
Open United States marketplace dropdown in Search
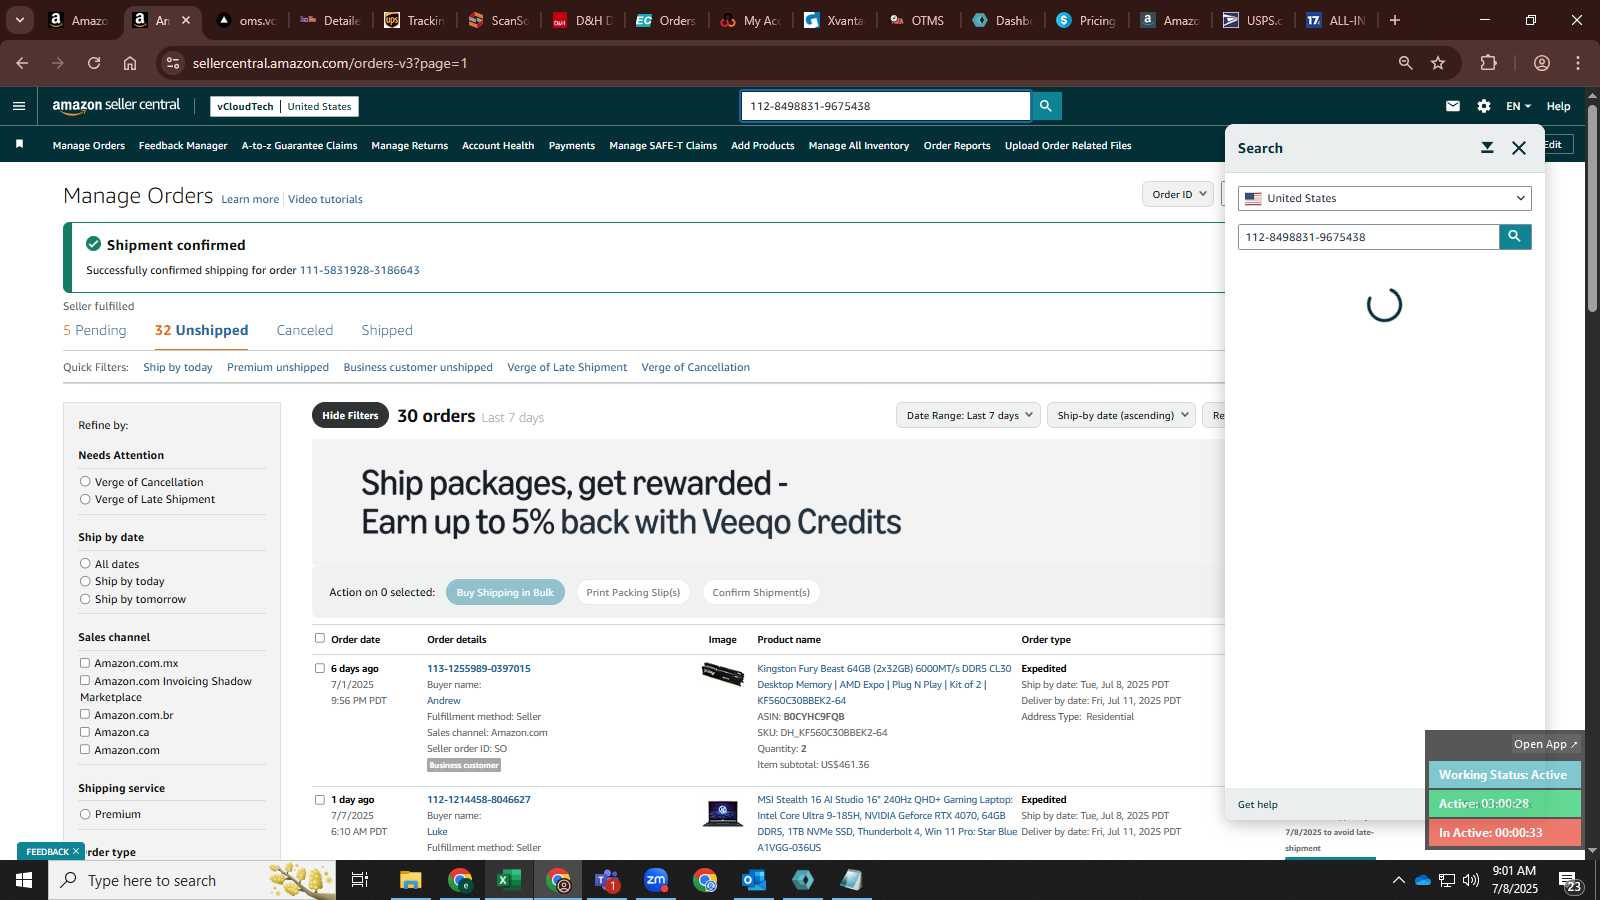1385,198
